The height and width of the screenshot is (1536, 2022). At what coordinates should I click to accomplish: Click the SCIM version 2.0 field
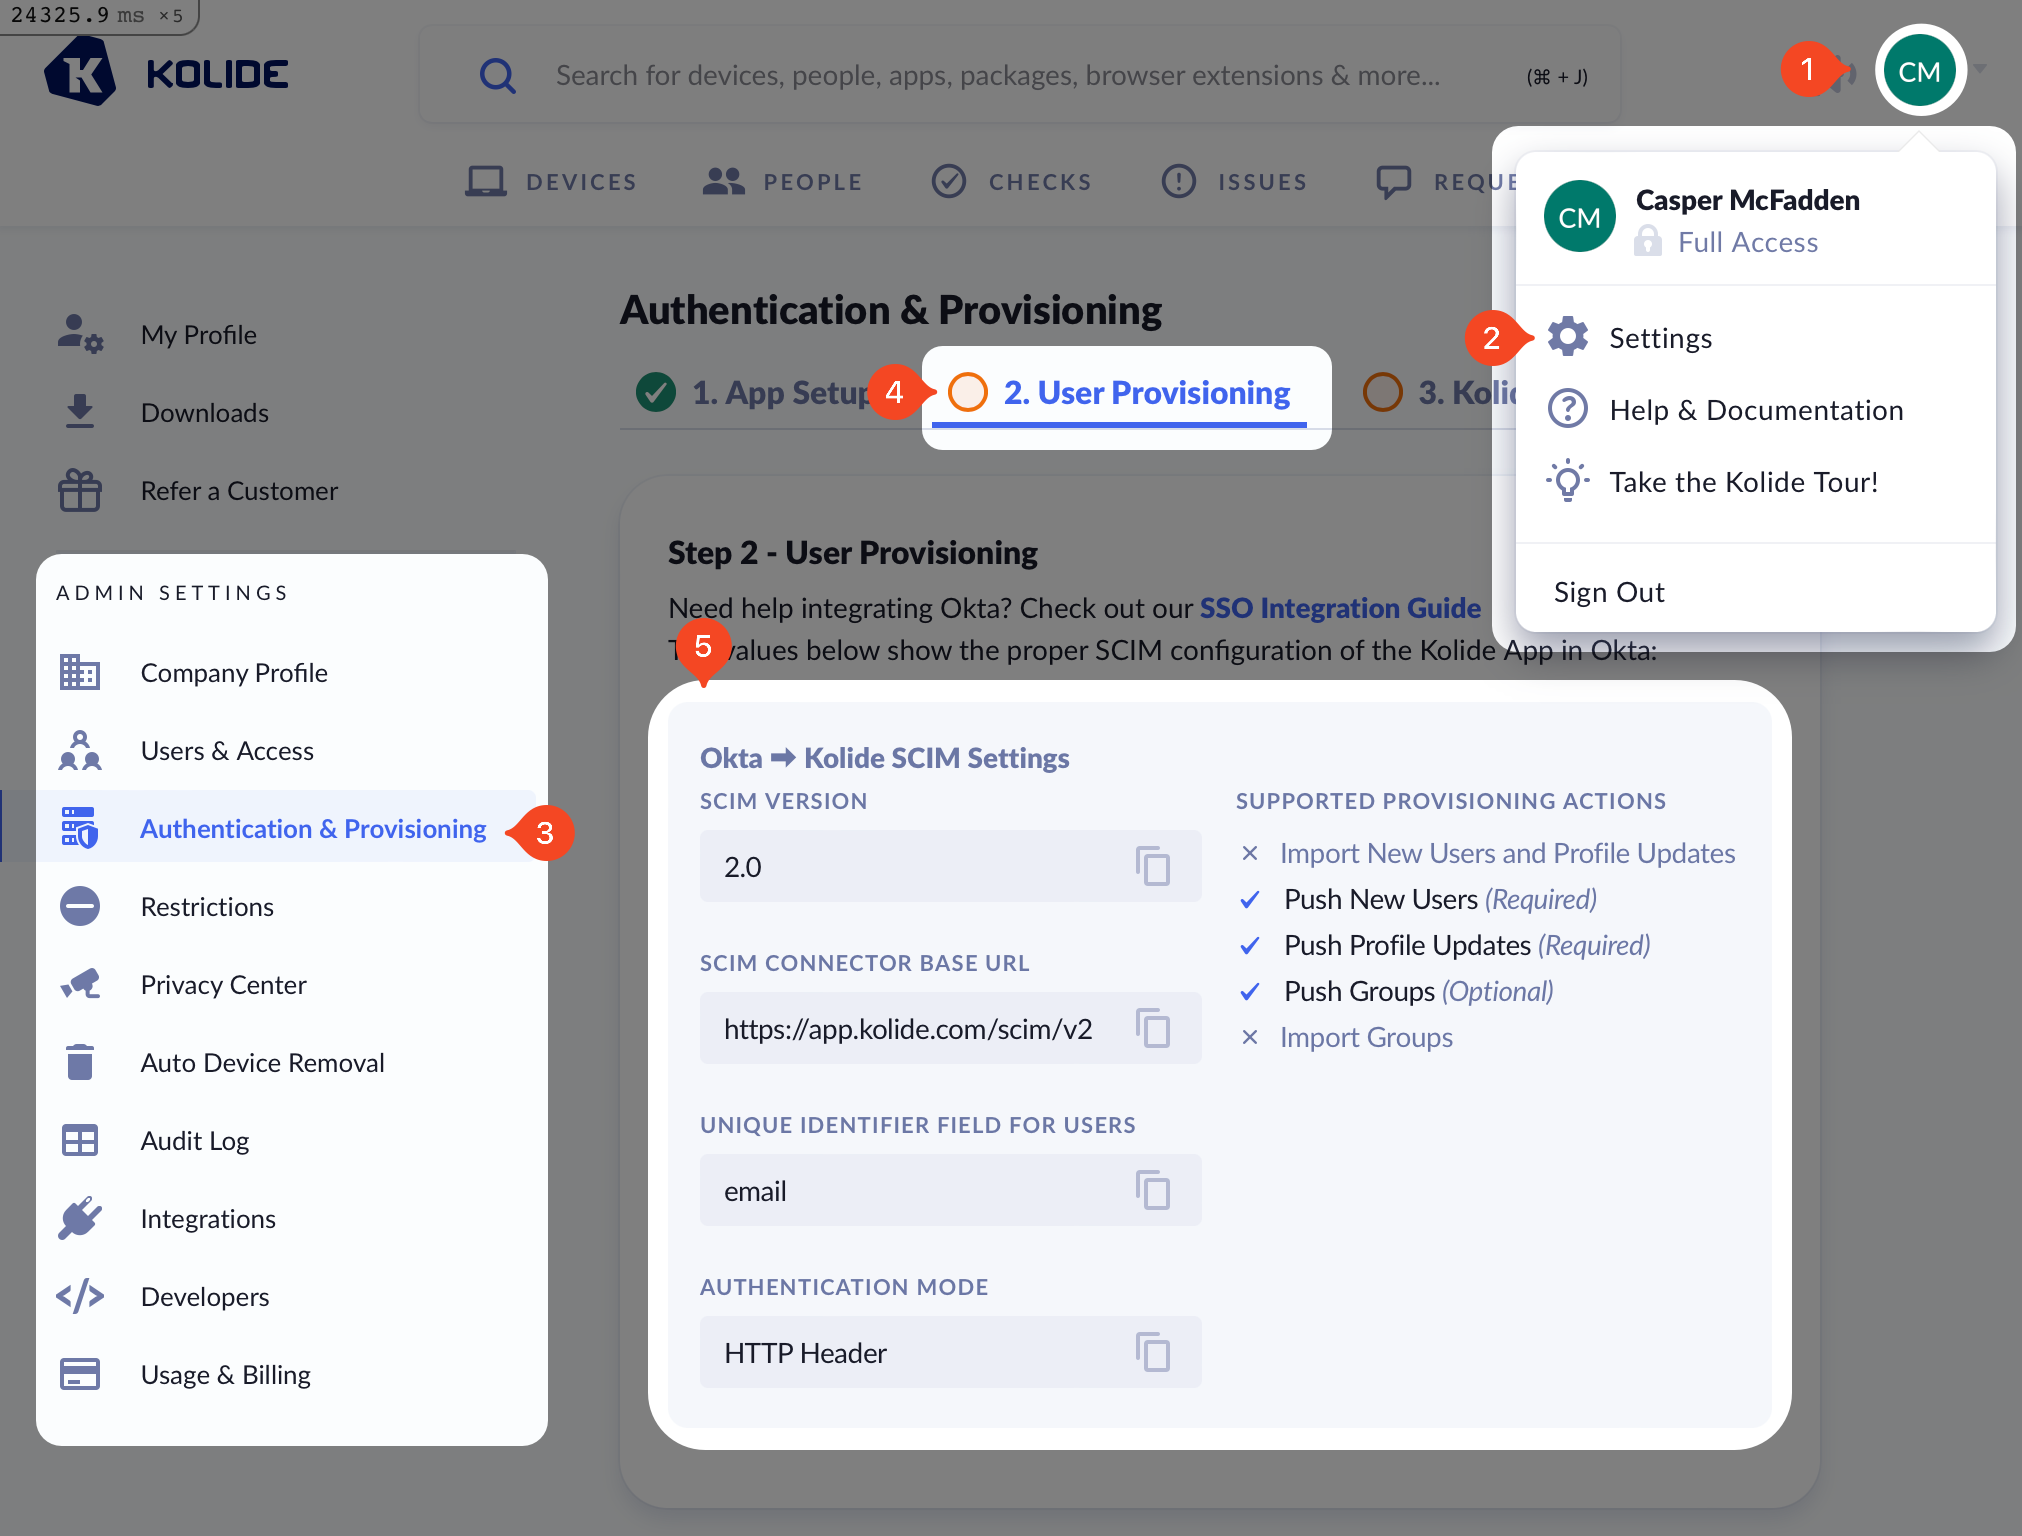point(950,866)
